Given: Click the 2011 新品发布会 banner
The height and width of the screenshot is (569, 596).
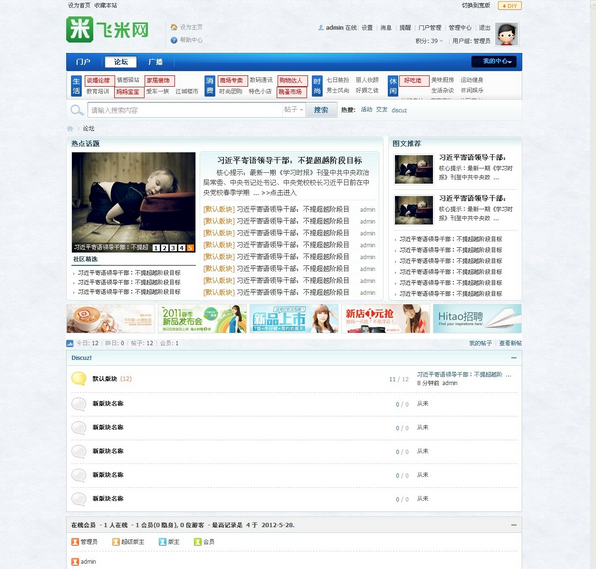Looking at the screenshot, I should pos(202,319).
